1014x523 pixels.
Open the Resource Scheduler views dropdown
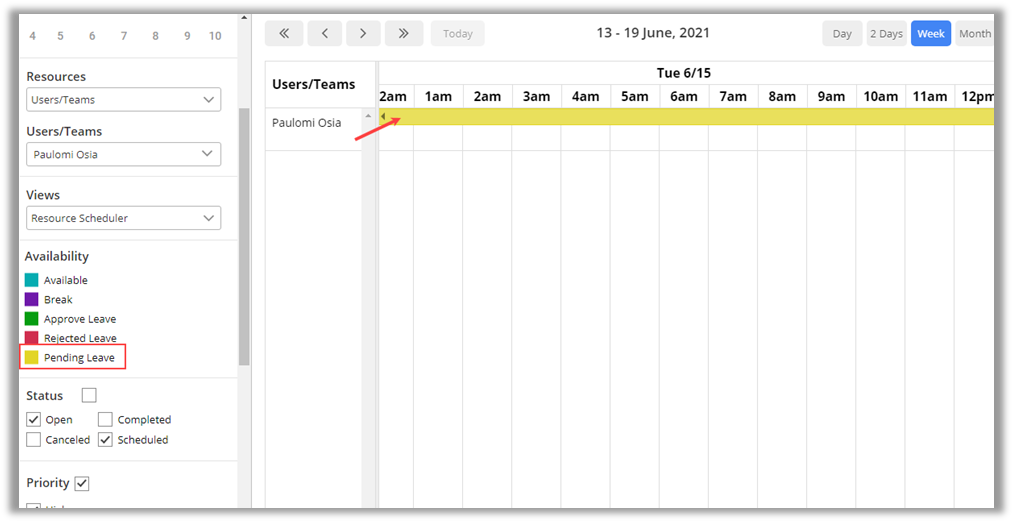[123, 218]
